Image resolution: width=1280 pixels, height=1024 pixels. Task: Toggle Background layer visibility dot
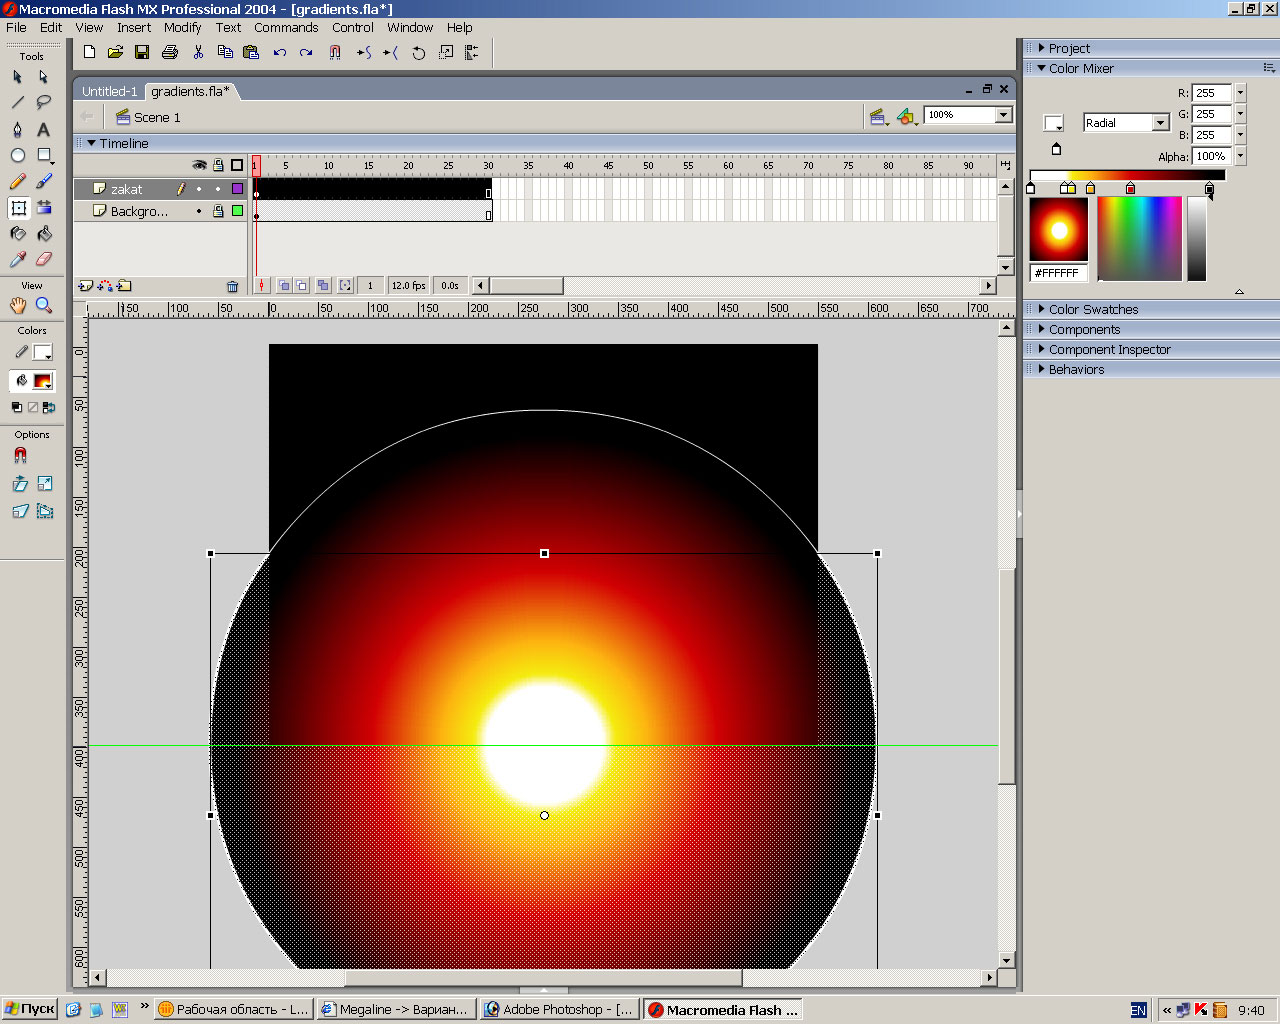[199, 211]
